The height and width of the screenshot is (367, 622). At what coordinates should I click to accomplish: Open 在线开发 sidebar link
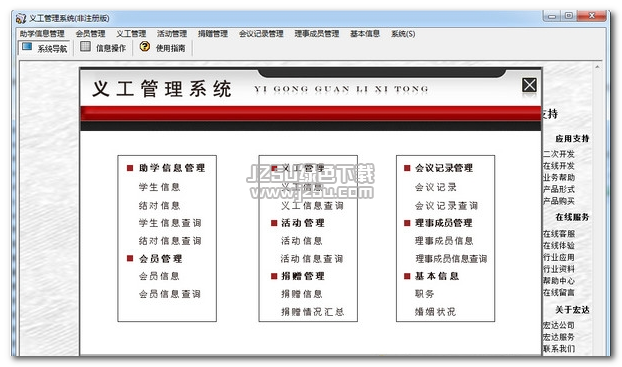pyautogui.click(x=559, y=165)
